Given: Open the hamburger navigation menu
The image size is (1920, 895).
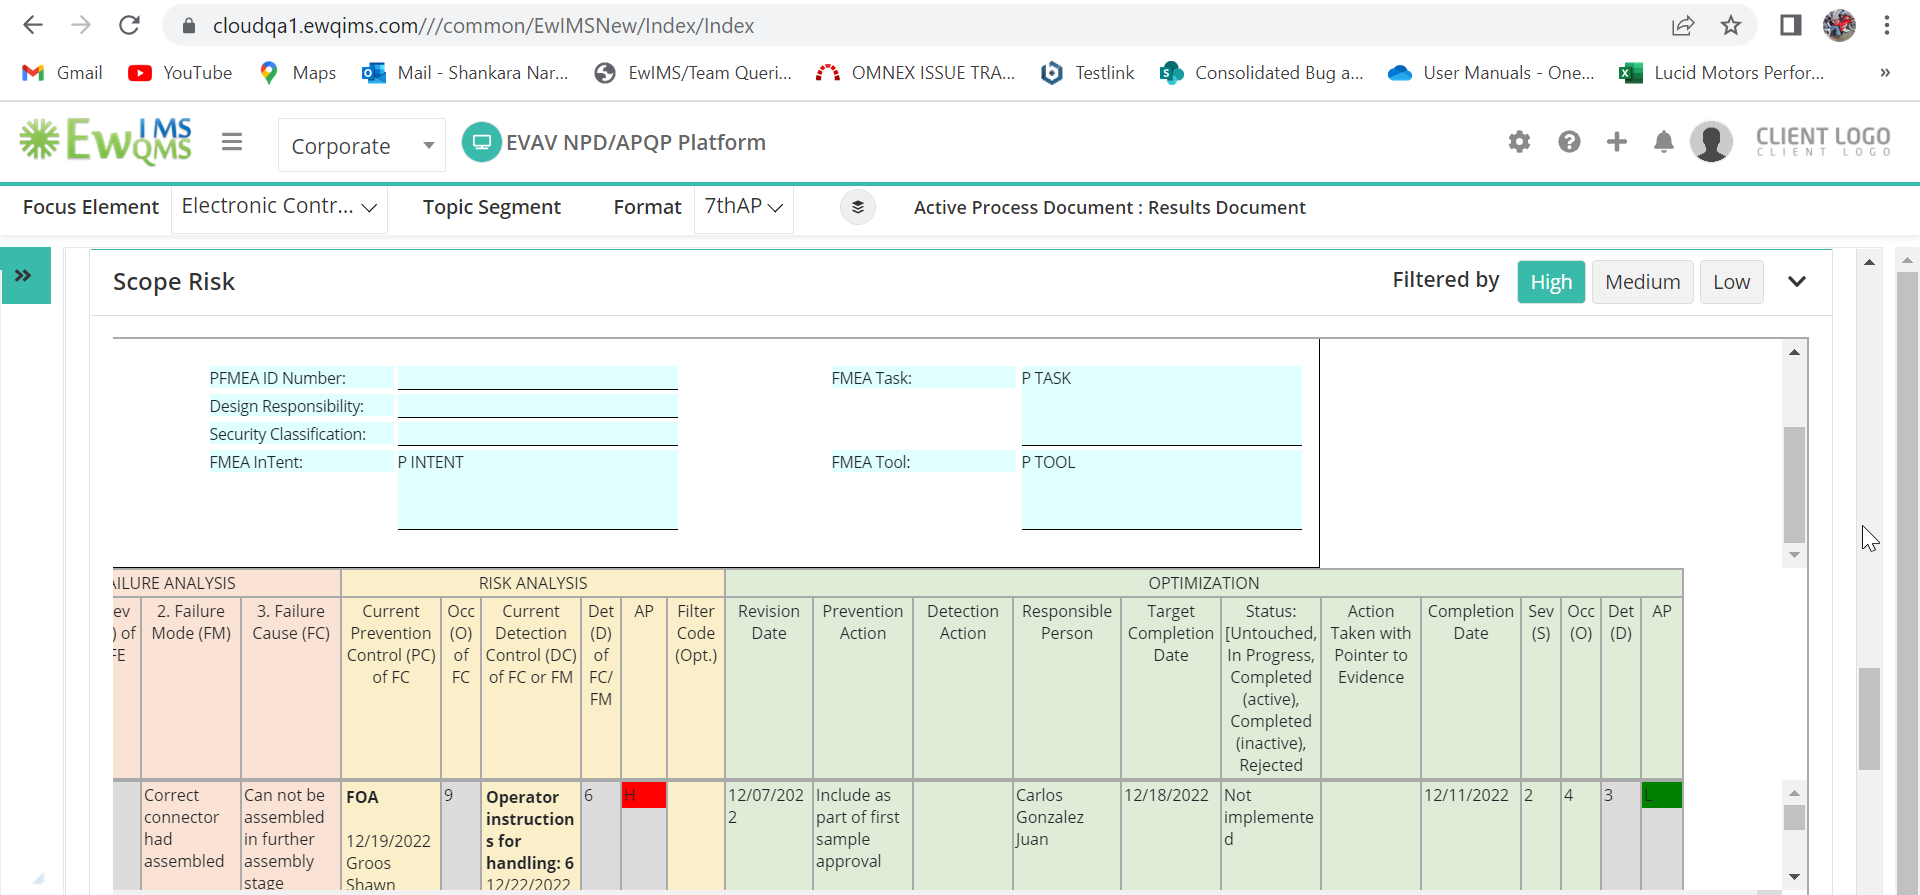Looking at the screenshot, I should tap(232, 142).
